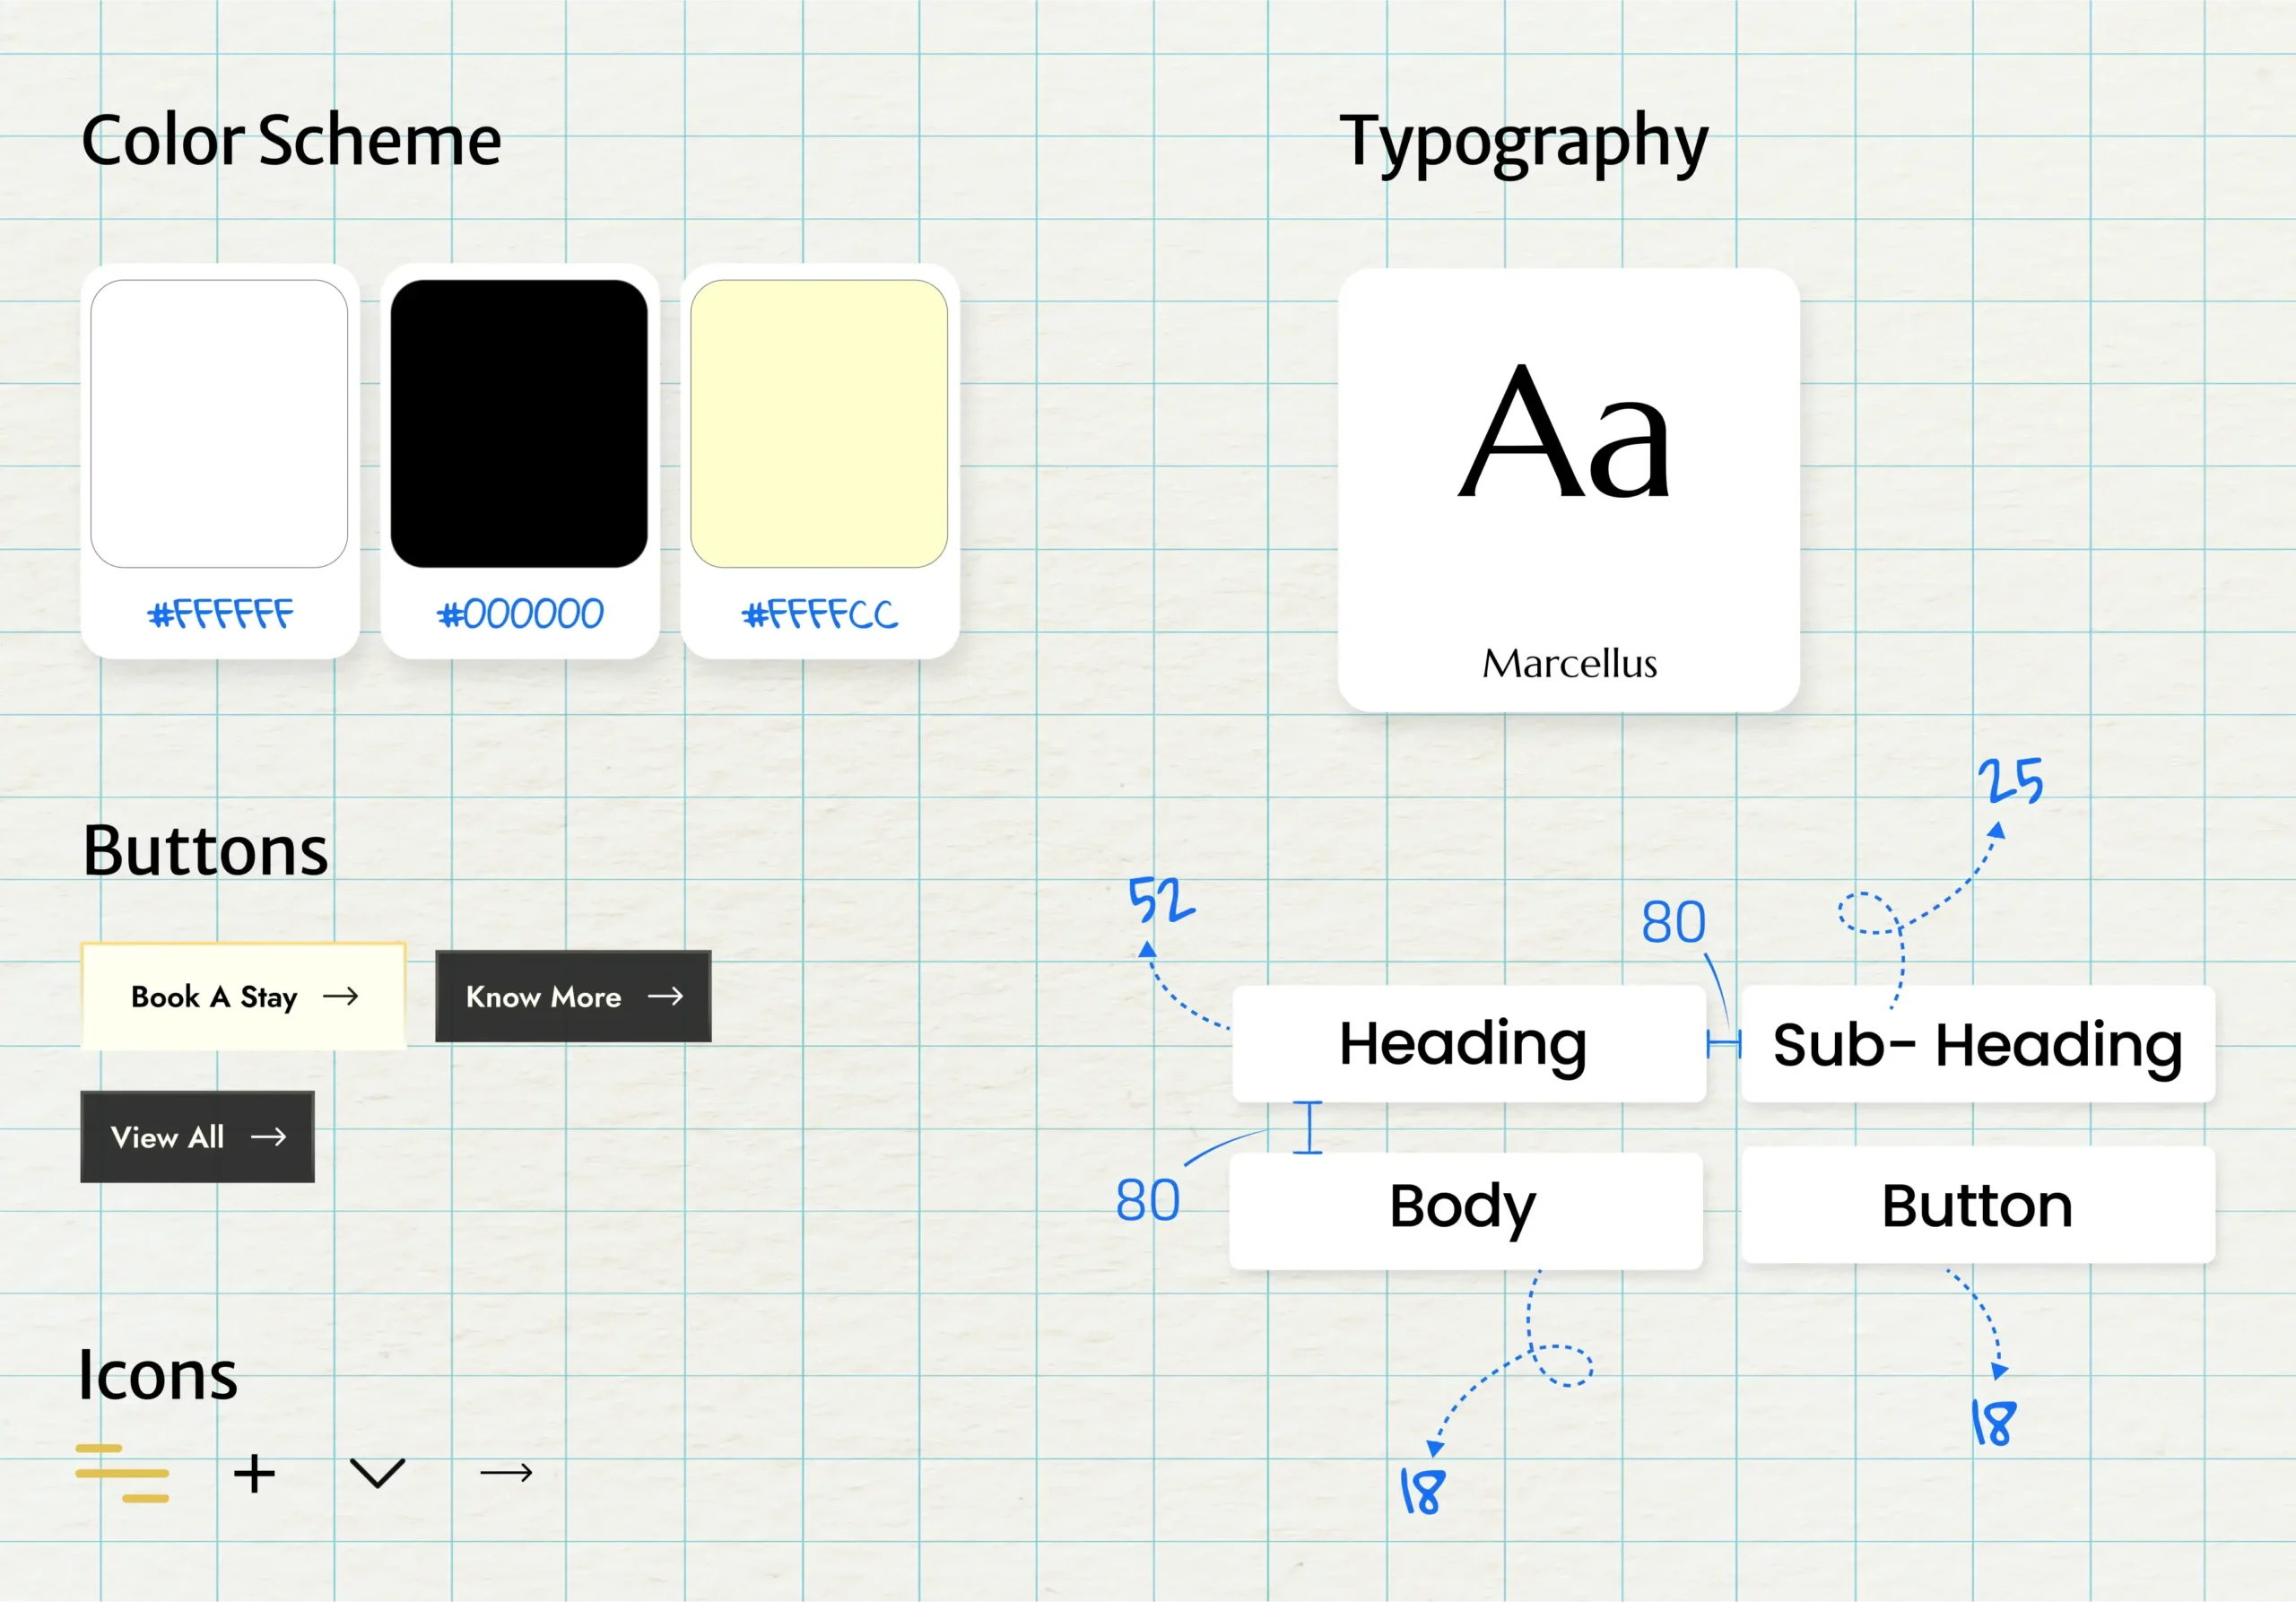Click the handwritten 25 size label
Image resolution: width=2296 pixels, height=1602 pixels.
pyautogui.click(x=2011, y=780)
